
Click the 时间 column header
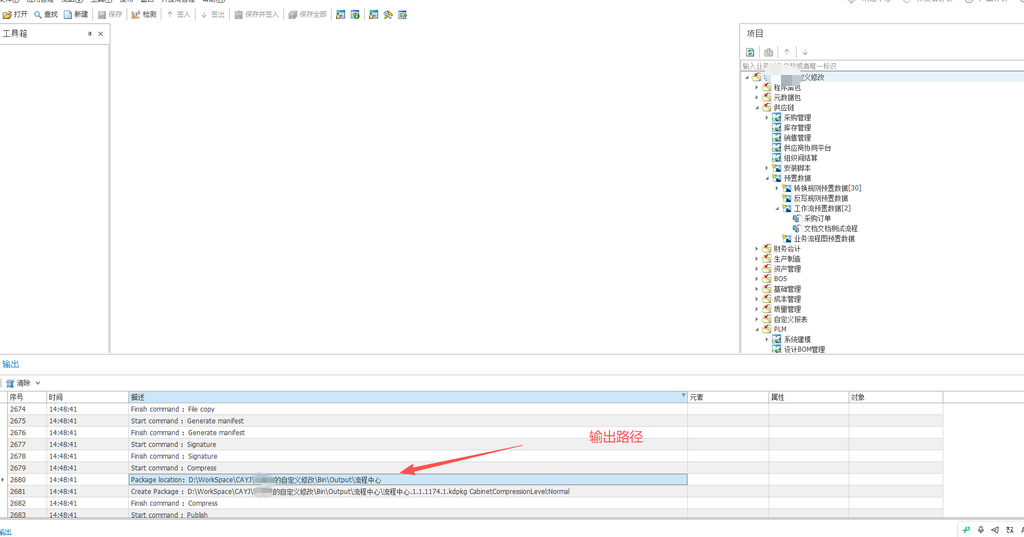coord(87,397)
